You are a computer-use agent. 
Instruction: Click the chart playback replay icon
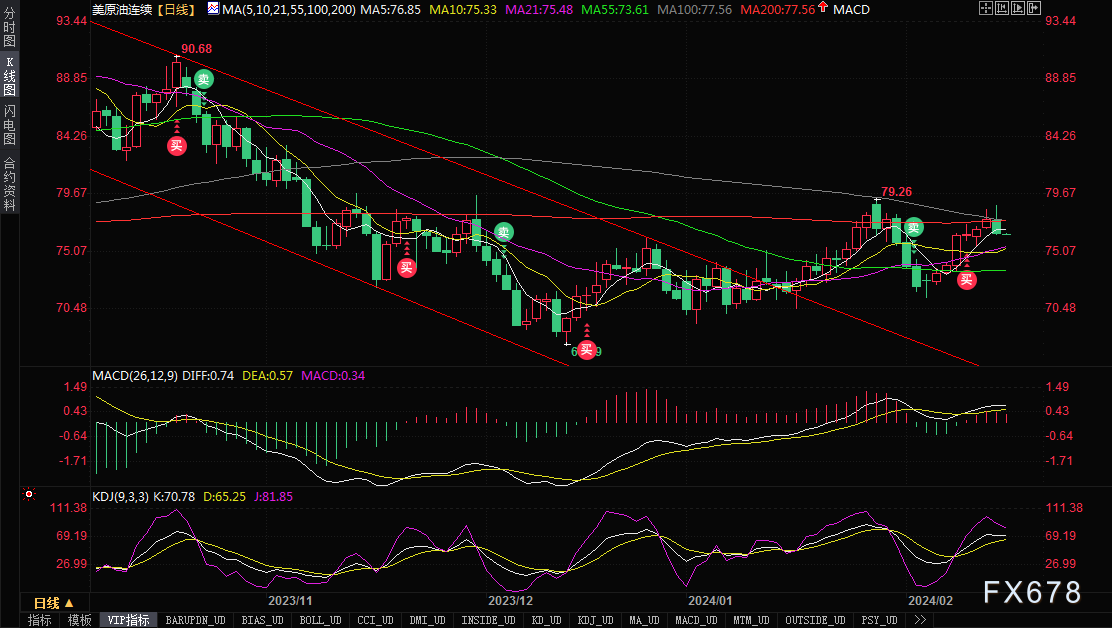click(1018, 8)
